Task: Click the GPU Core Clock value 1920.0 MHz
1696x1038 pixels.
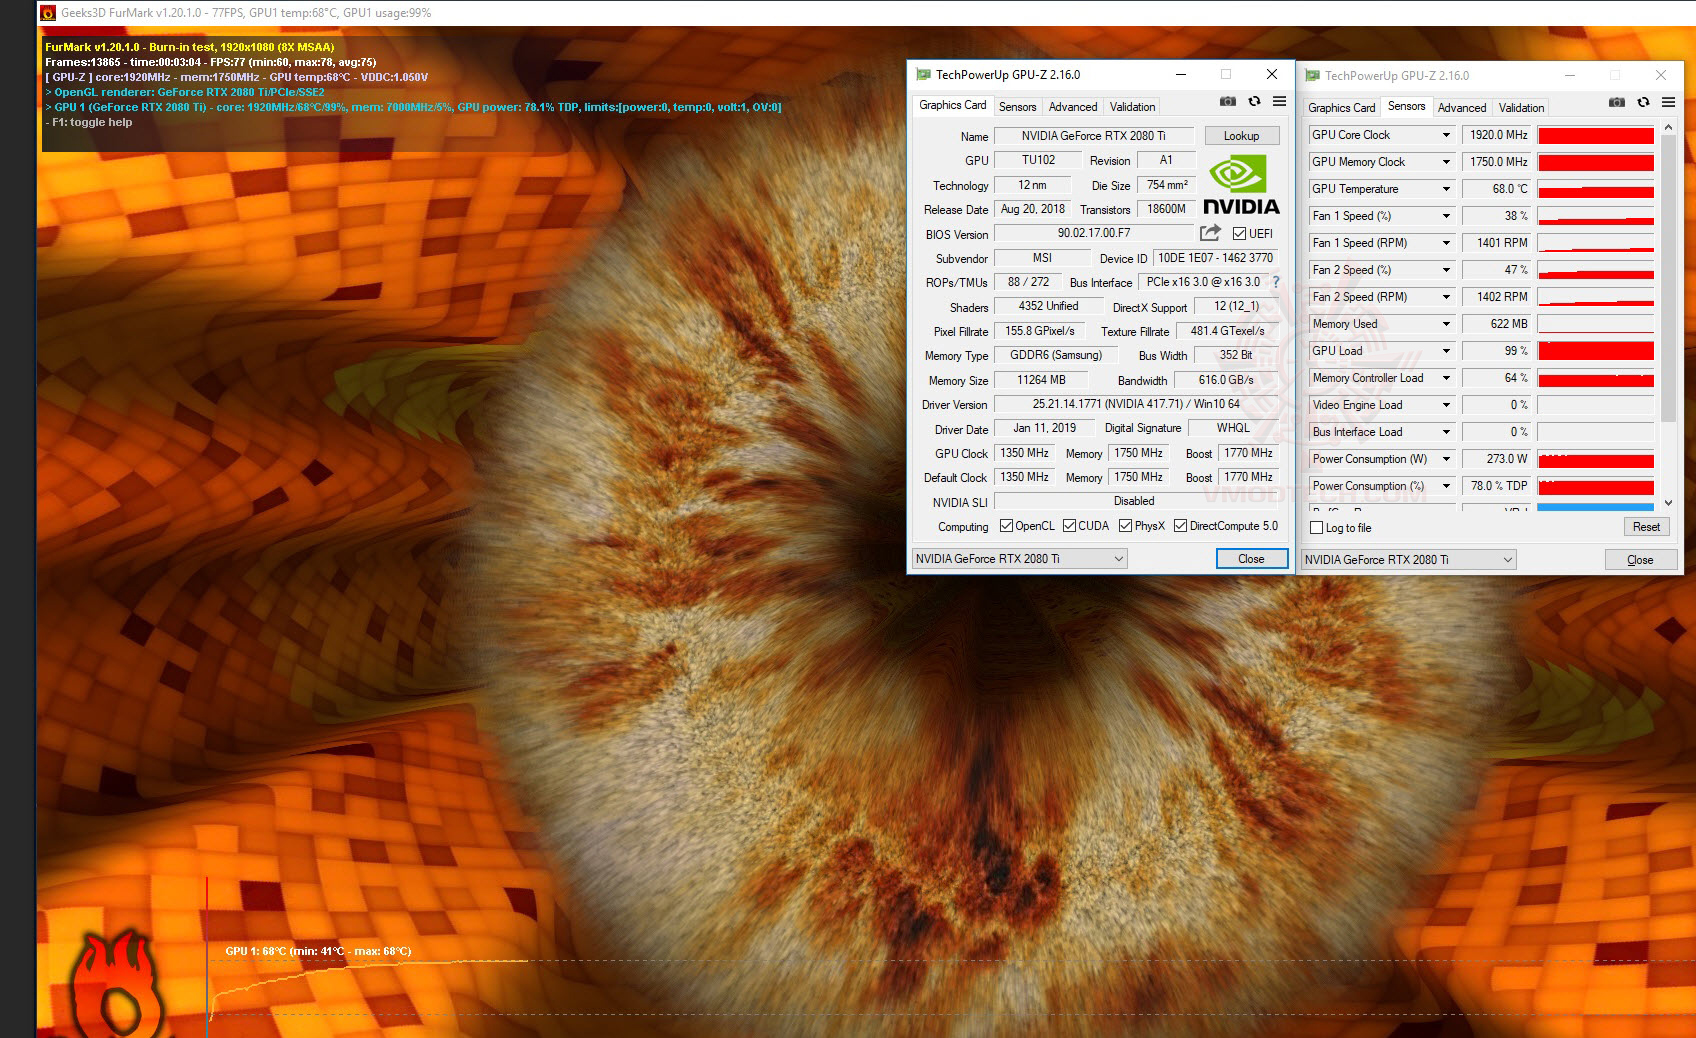Action: (x=1497, y=135)
